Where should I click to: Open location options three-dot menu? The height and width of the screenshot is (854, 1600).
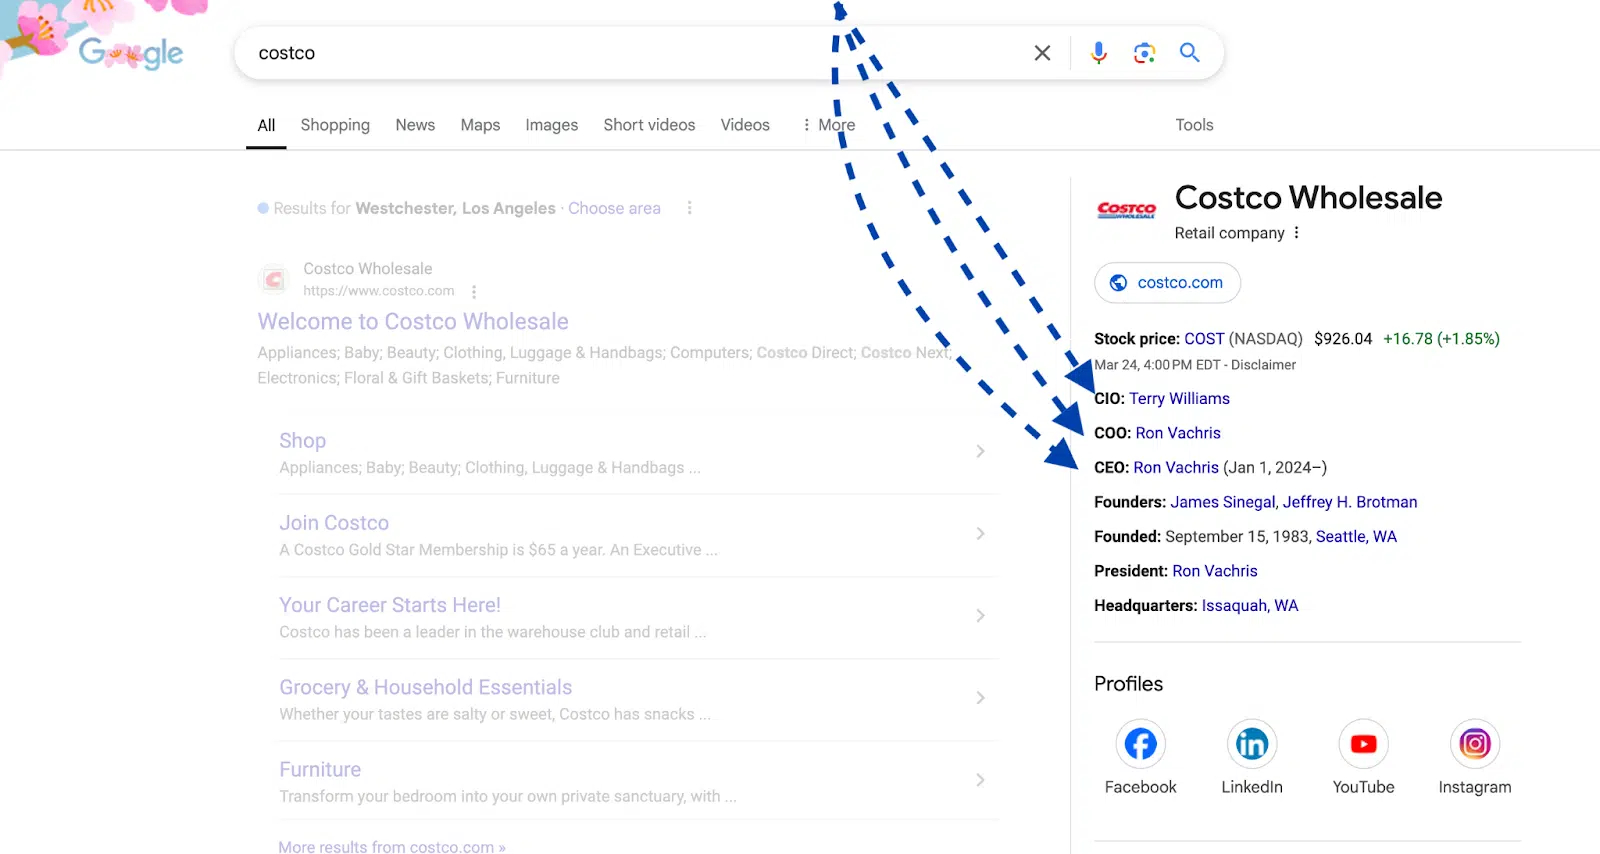[689, 208]
